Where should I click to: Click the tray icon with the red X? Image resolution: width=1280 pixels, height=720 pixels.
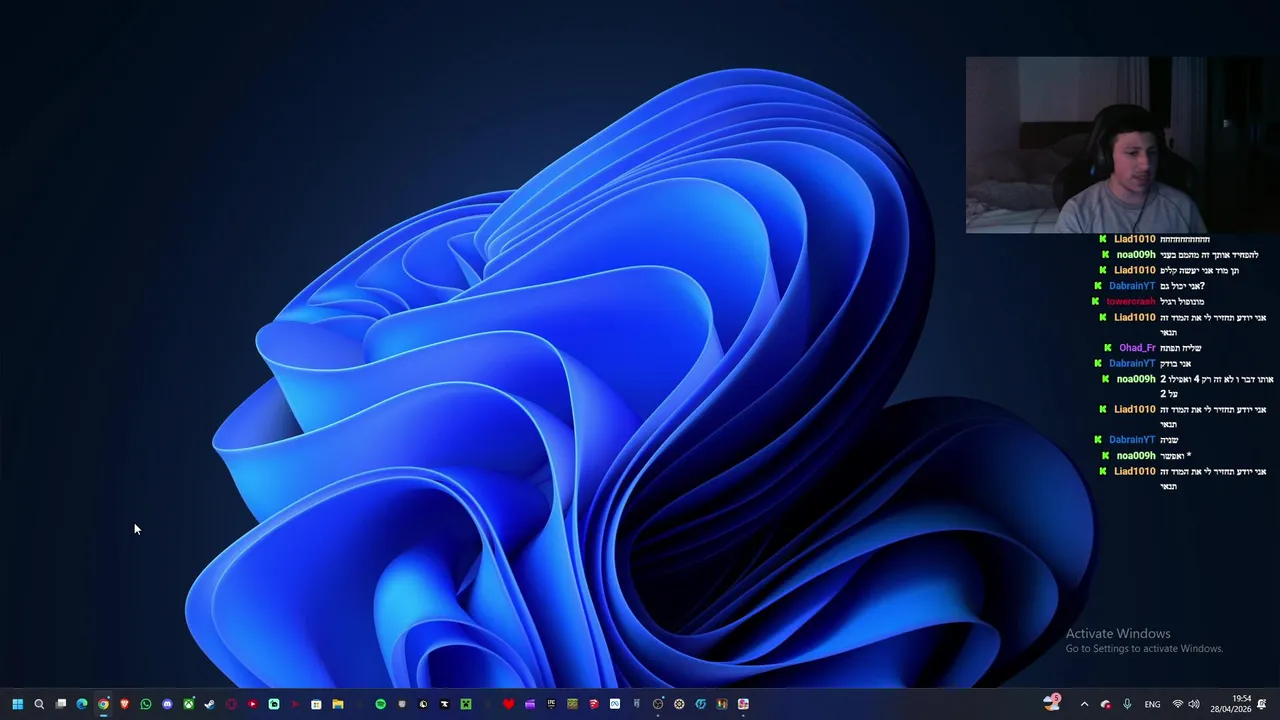pyautogui.click(x=1105, y=704)
